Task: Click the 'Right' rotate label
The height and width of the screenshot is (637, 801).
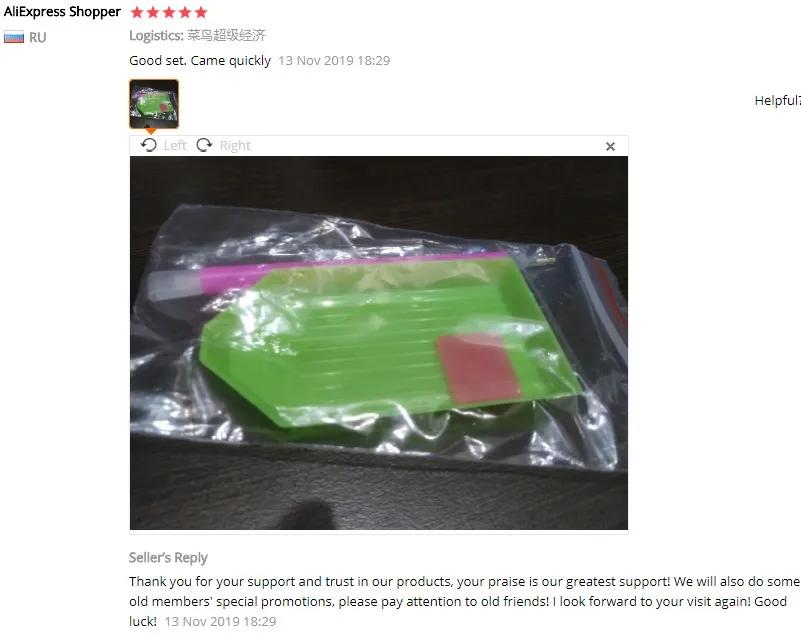Action: [235, 146]
